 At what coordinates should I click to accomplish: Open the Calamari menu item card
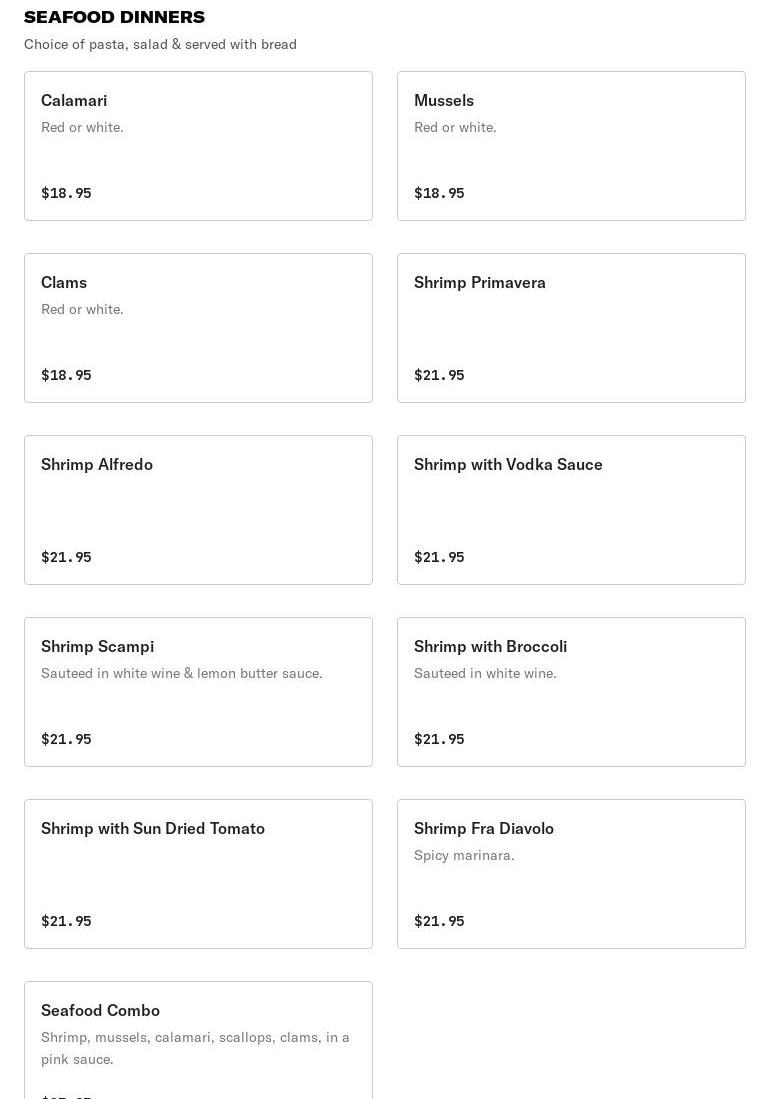pos(198,146)
